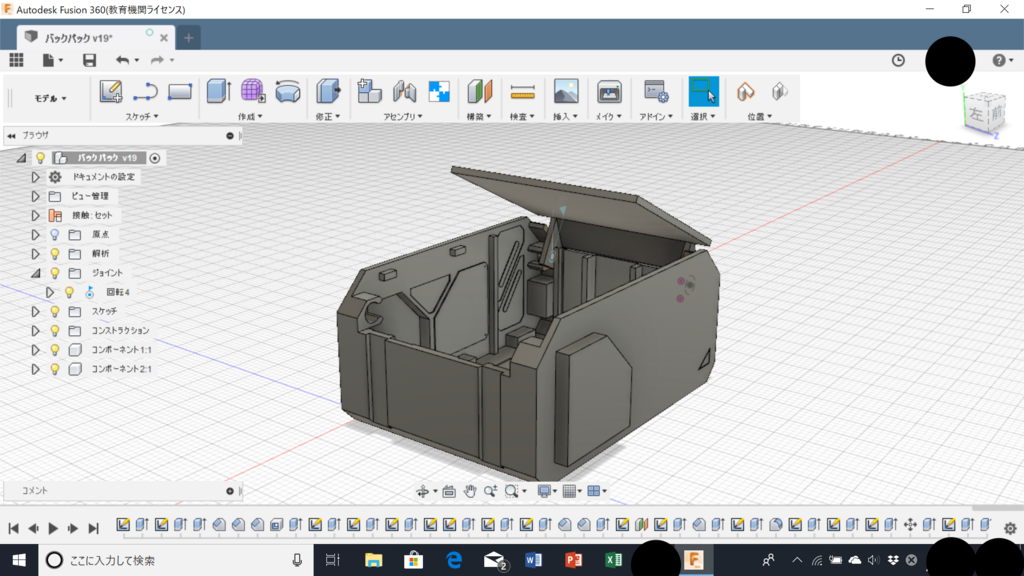1024x576 pixels.
Task: Expand the ドキュメントの設定 node
Action: [x=35, y=177]
